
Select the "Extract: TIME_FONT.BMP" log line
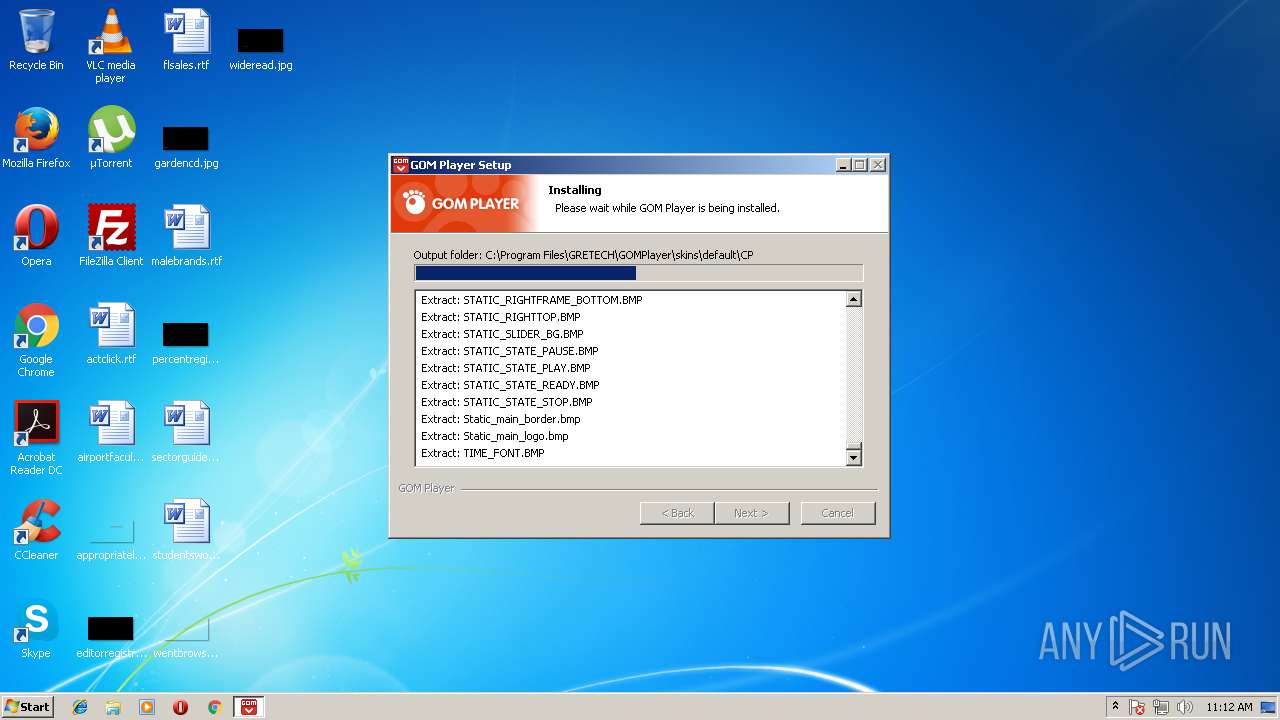pos(483,453)
